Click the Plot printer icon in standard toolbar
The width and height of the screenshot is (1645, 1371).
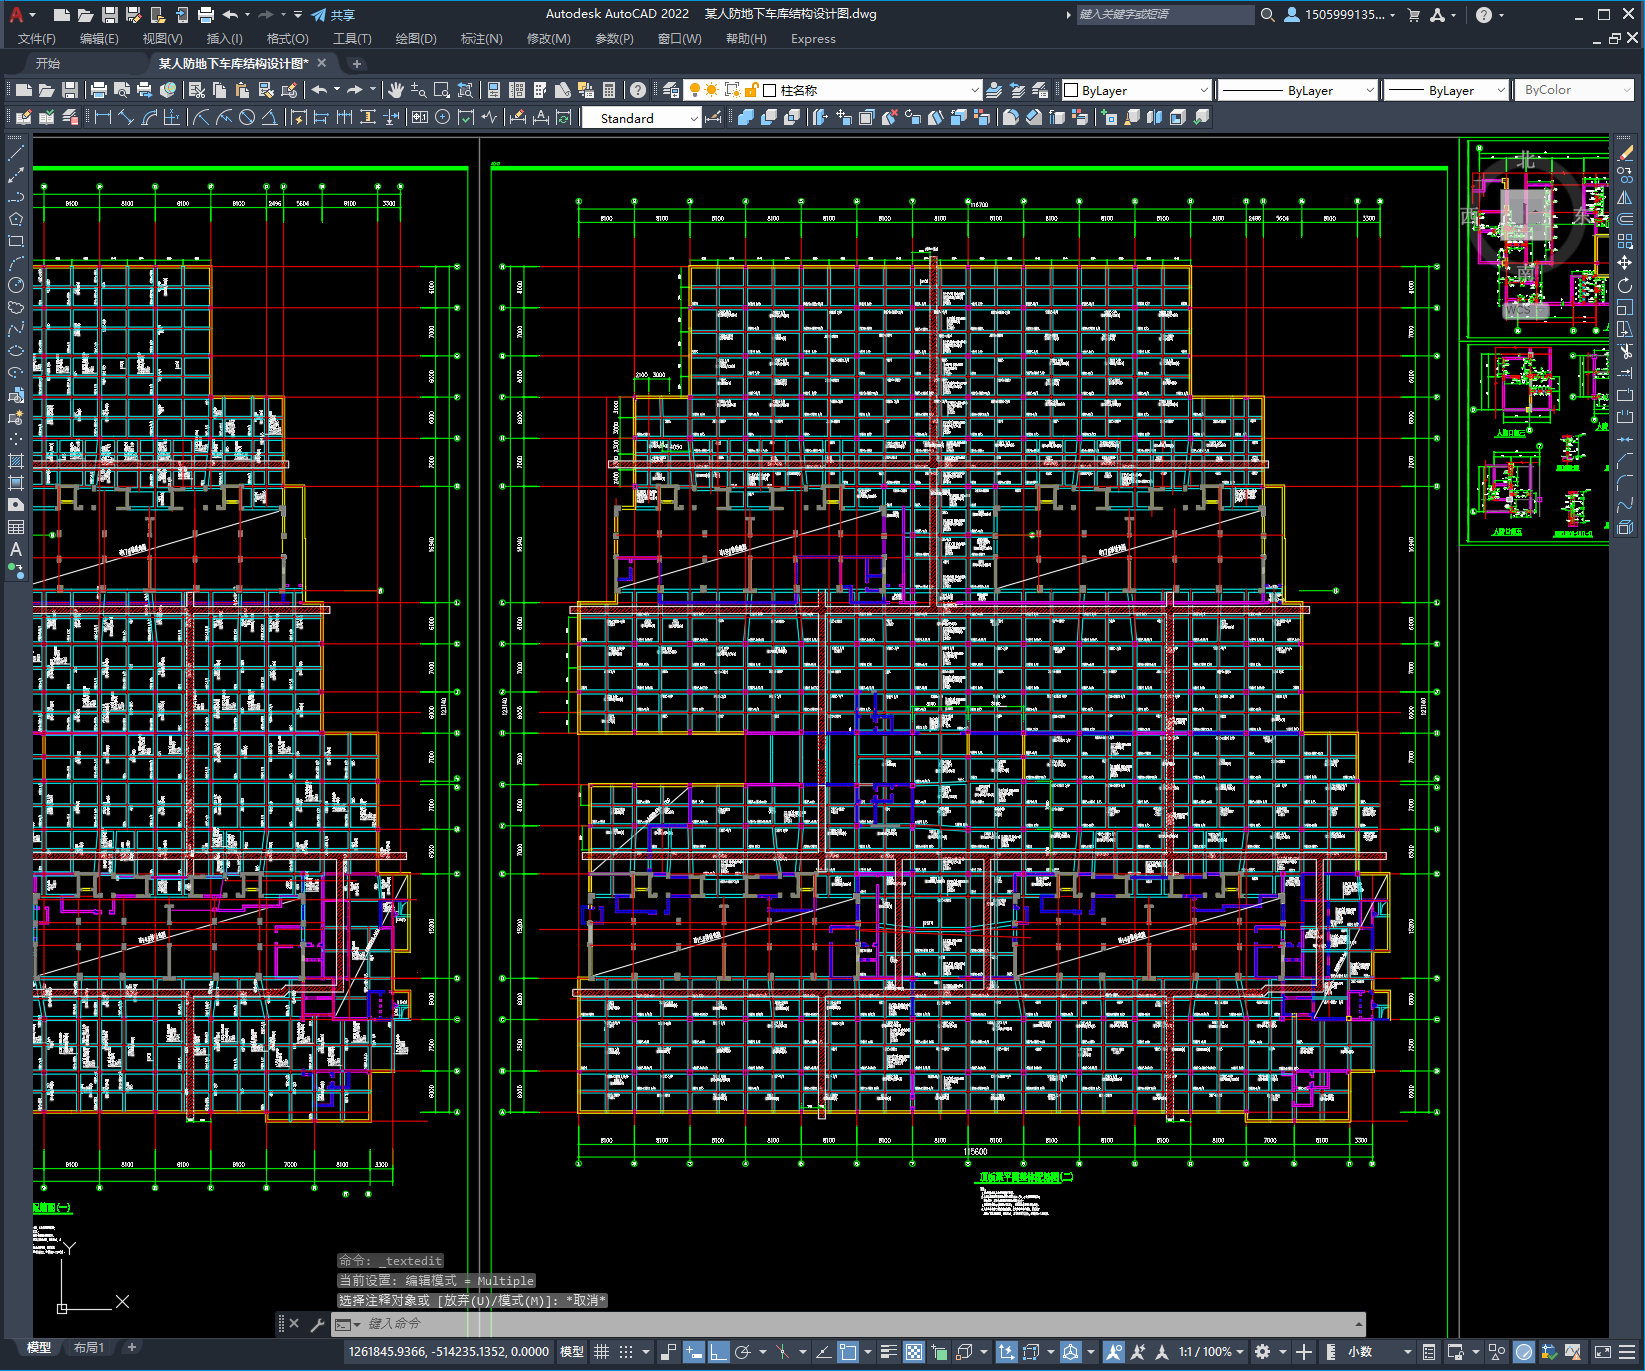click(99, 90)
